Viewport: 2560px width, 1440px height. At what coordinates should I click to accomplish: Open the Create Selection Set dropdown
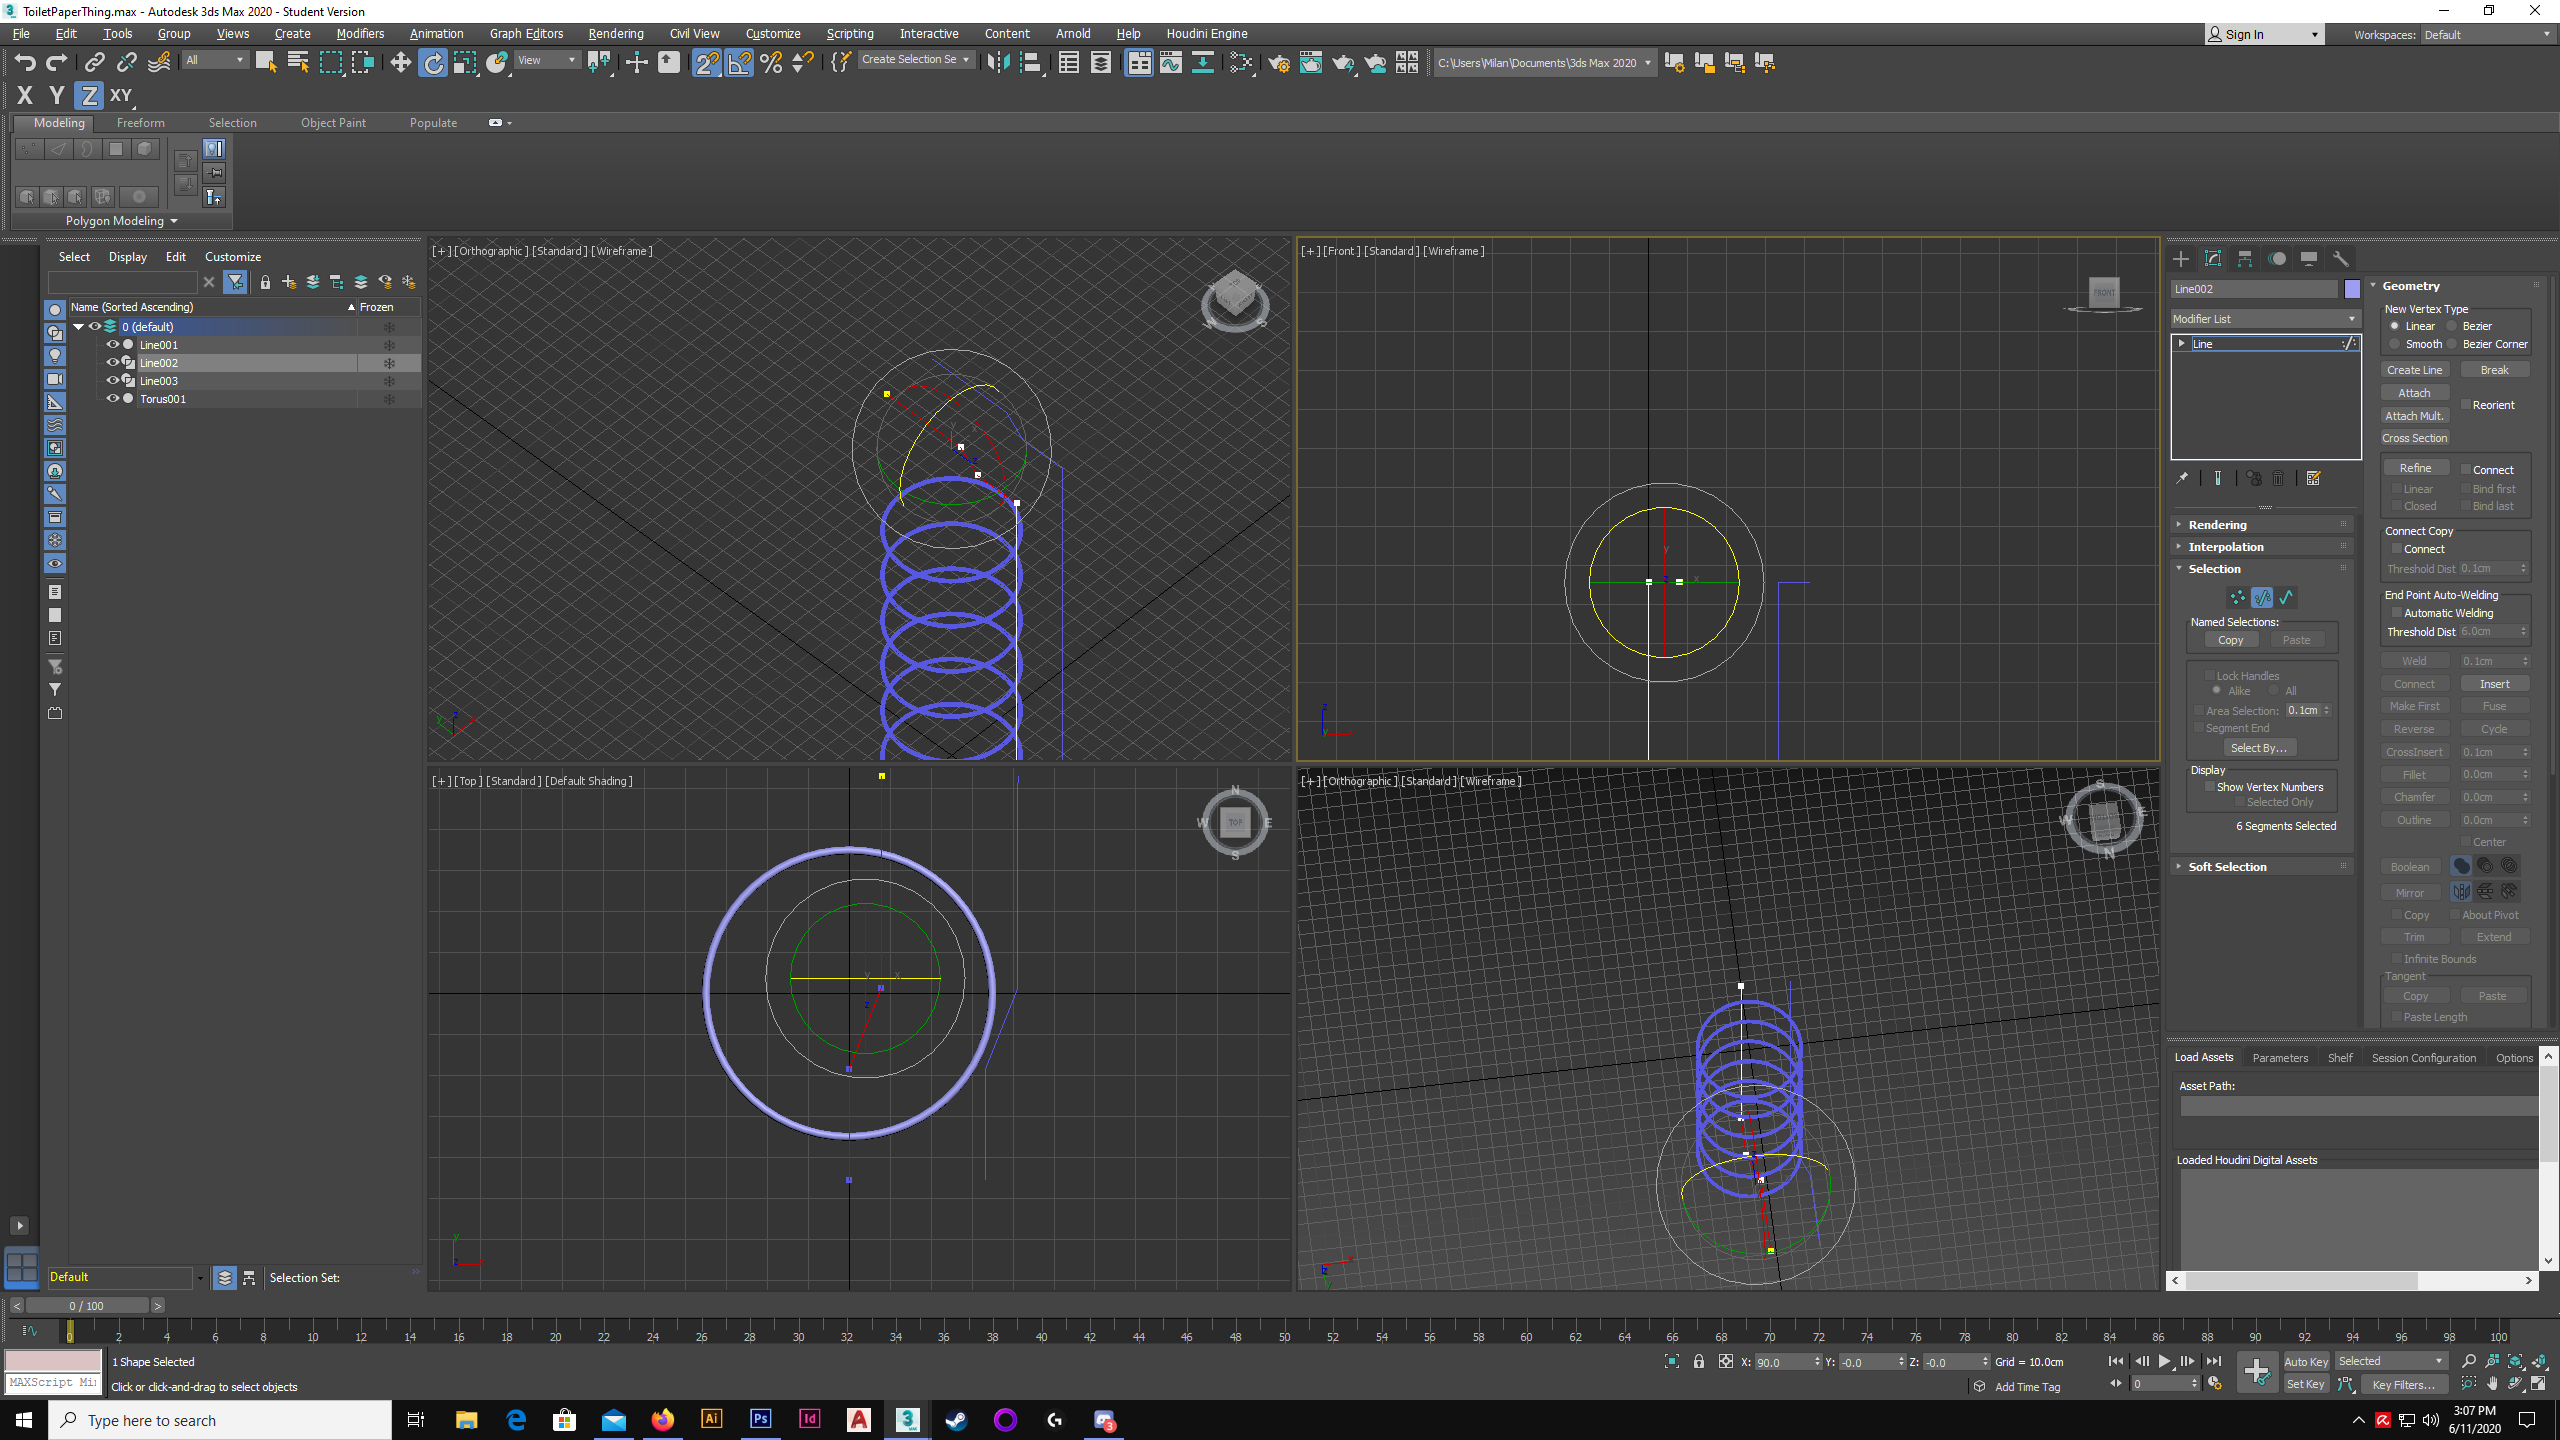(916, 60)
